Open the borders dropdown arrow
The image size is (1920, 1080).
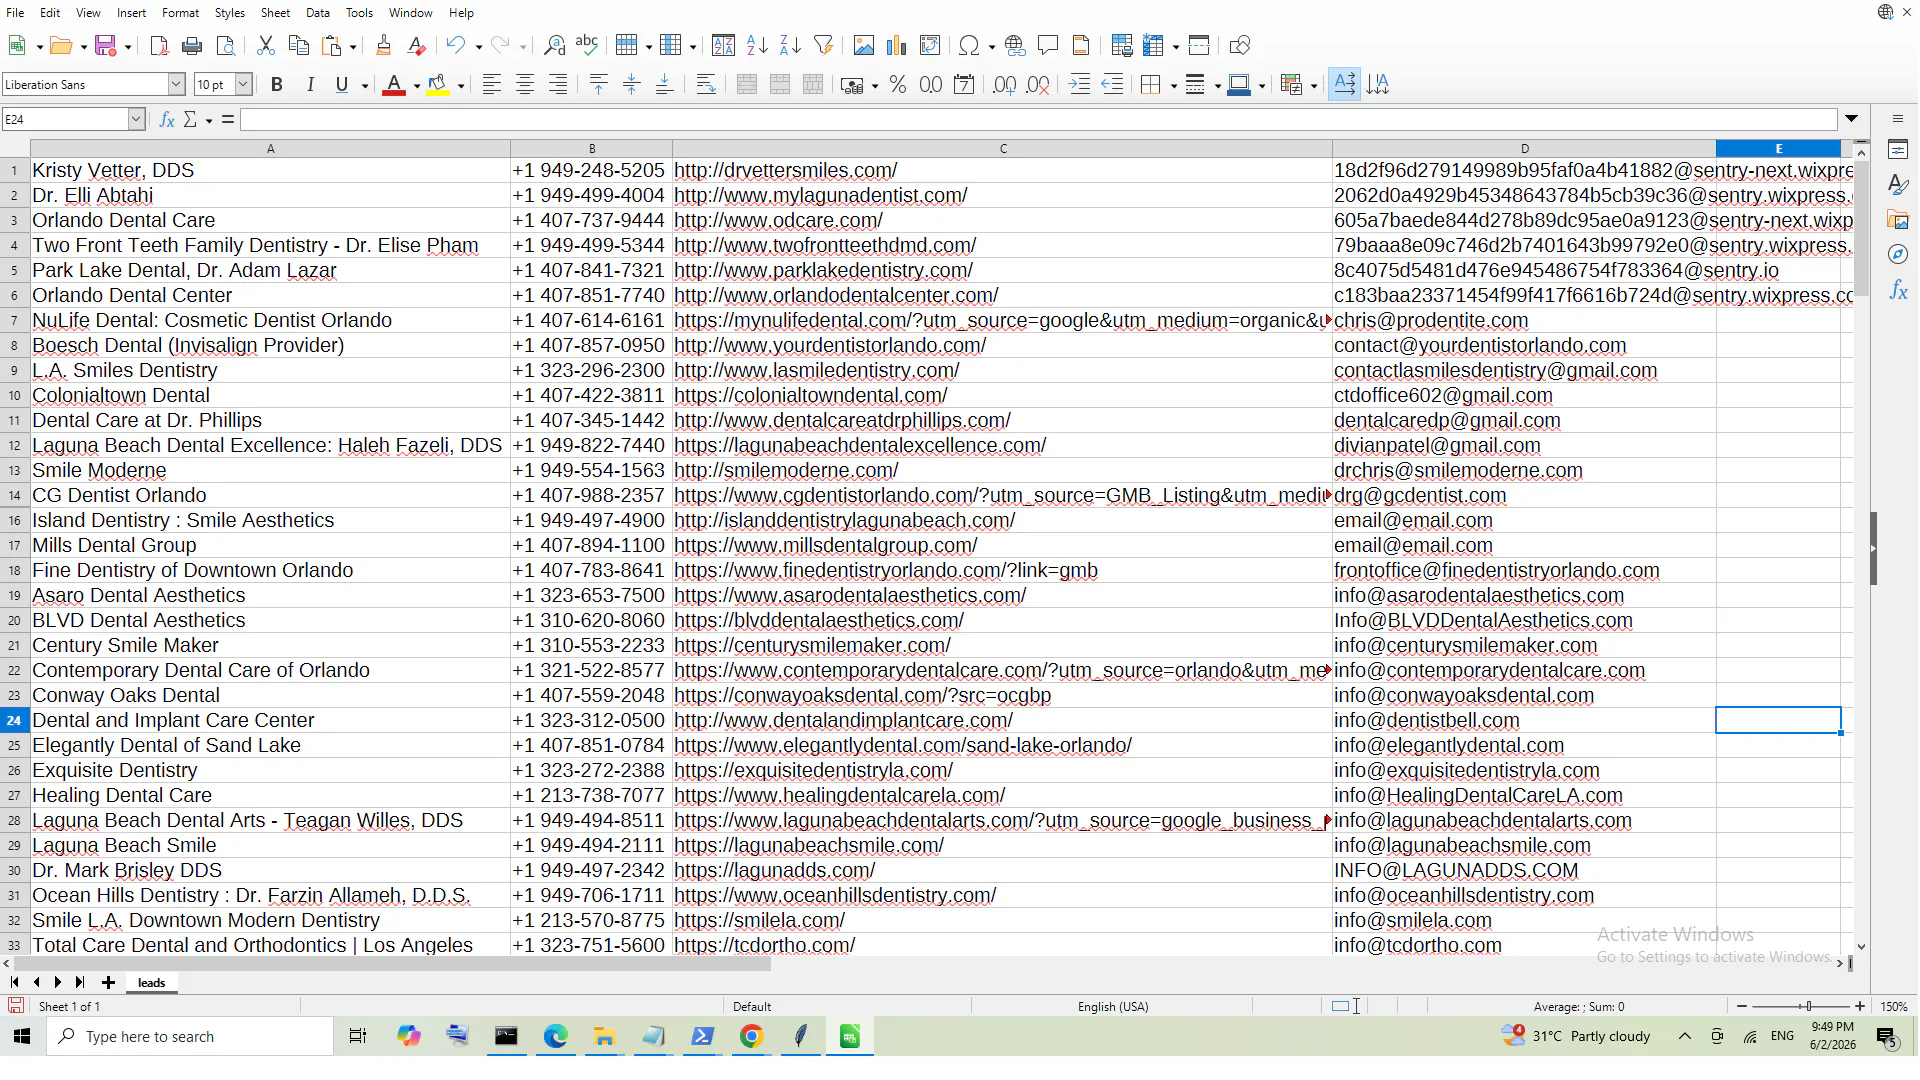(x=1173, y=86)
